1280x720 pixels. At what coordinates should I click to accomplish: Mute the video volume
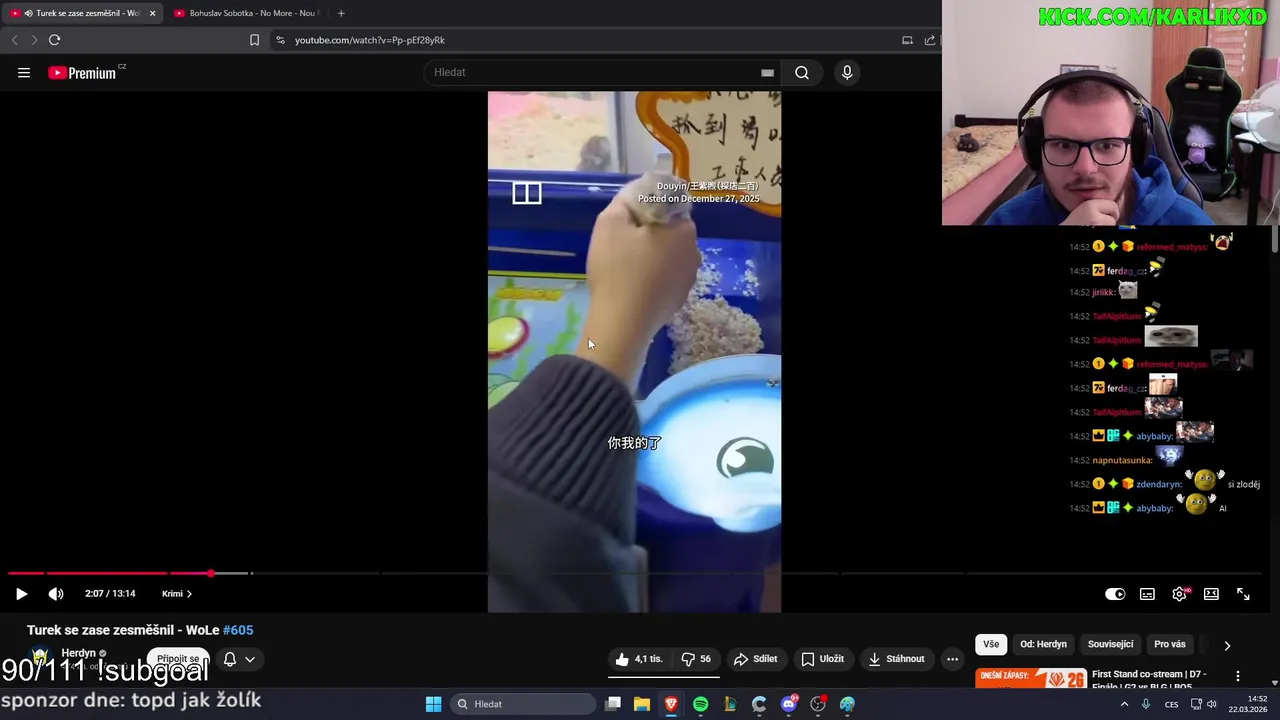(56, 594)
